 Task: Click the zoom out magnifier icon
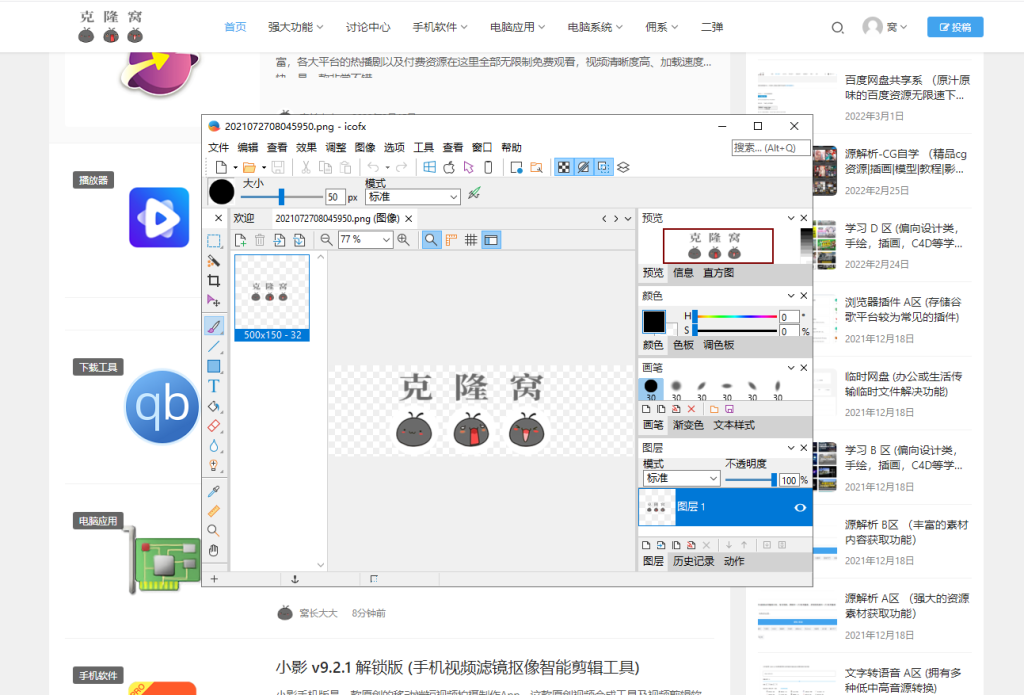pyautogui.click(x=326, y=240)
